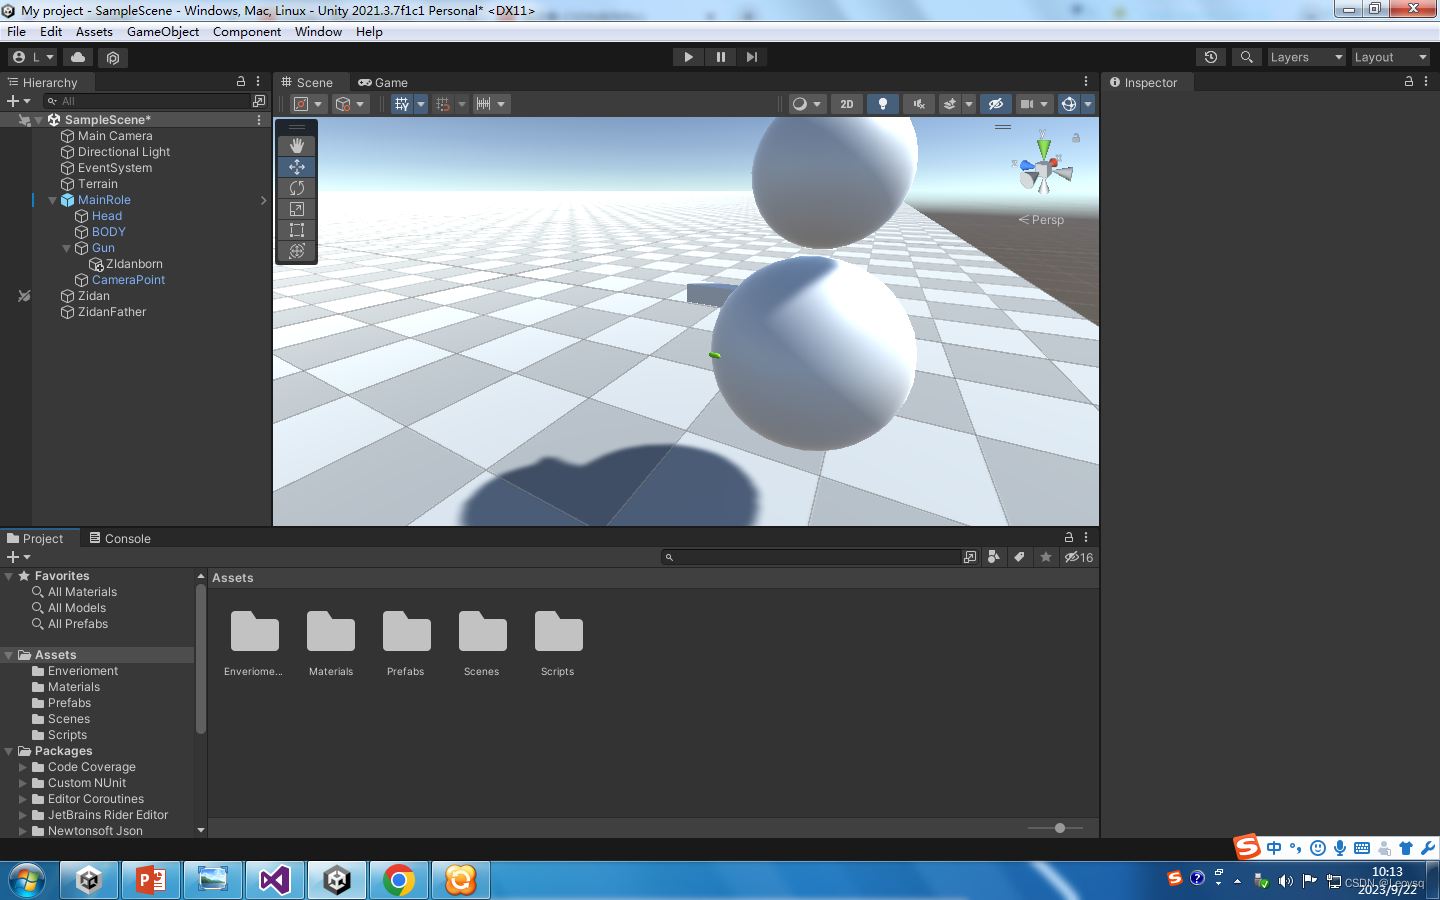Open the Layers dropdown
1440x900 pixels.
click(x=1306, y=57)
